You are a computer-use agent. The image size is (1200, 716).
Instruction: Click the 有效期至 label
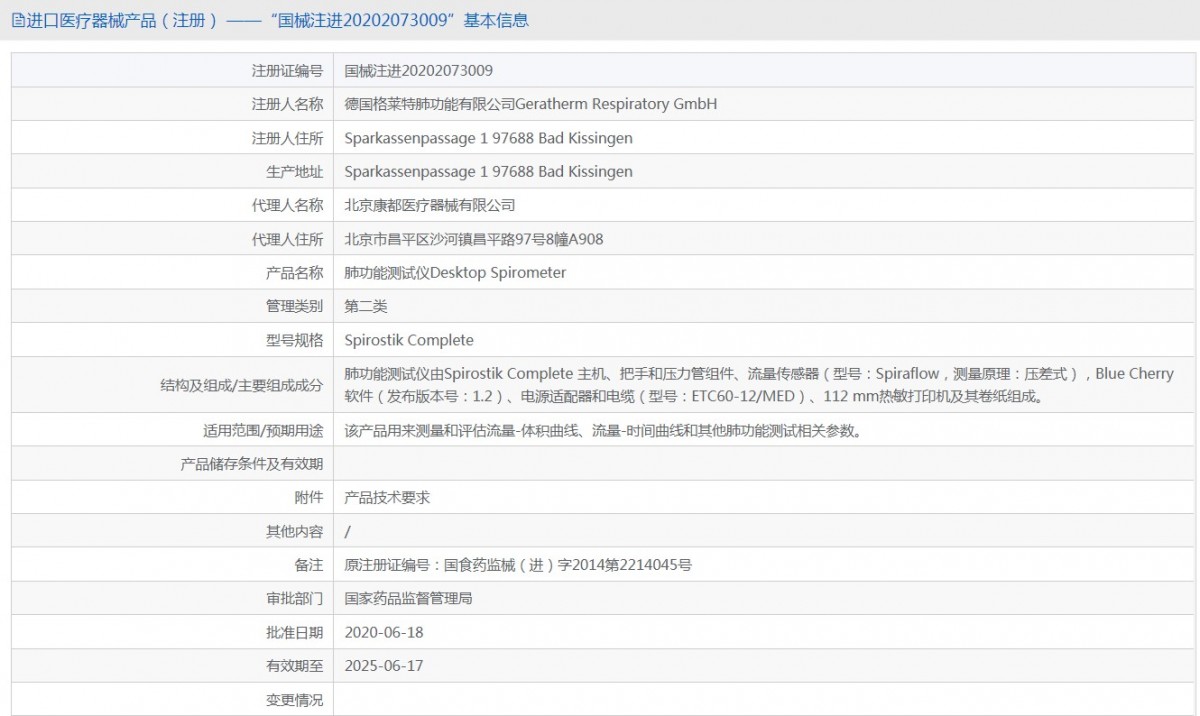click(x=294, y=666)
